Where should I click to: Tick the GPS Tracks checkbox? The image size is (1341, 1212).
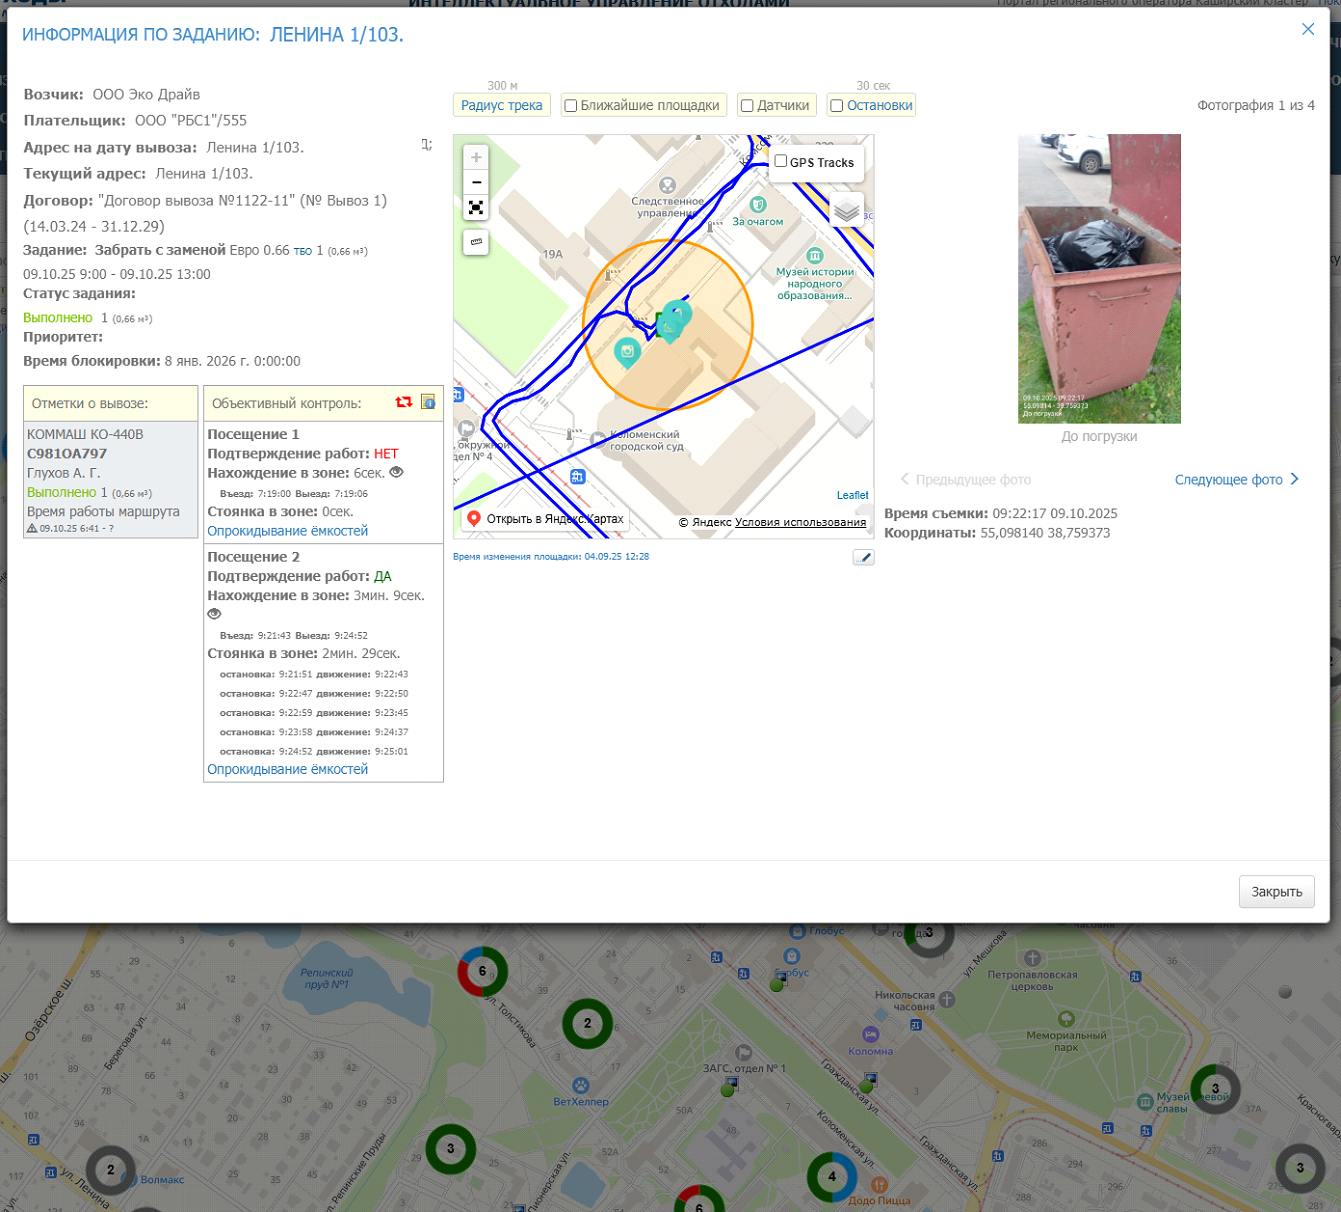(781, 162)
